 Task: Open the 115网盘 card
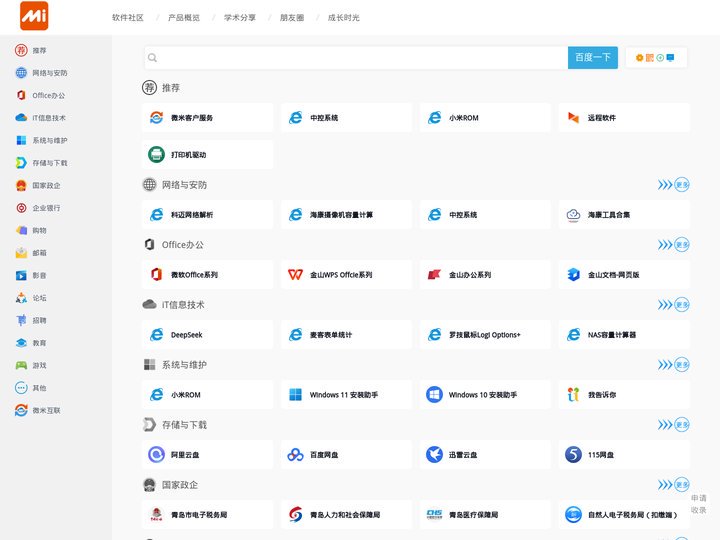tap(624, 455)
